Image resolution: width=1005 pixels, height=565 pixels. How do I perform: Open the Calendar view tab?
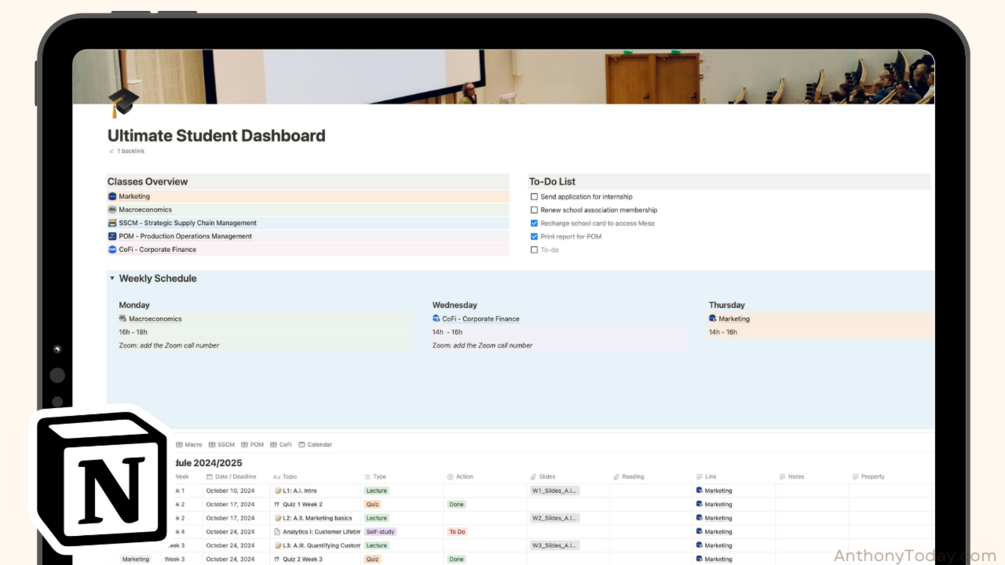coord(315,445)
